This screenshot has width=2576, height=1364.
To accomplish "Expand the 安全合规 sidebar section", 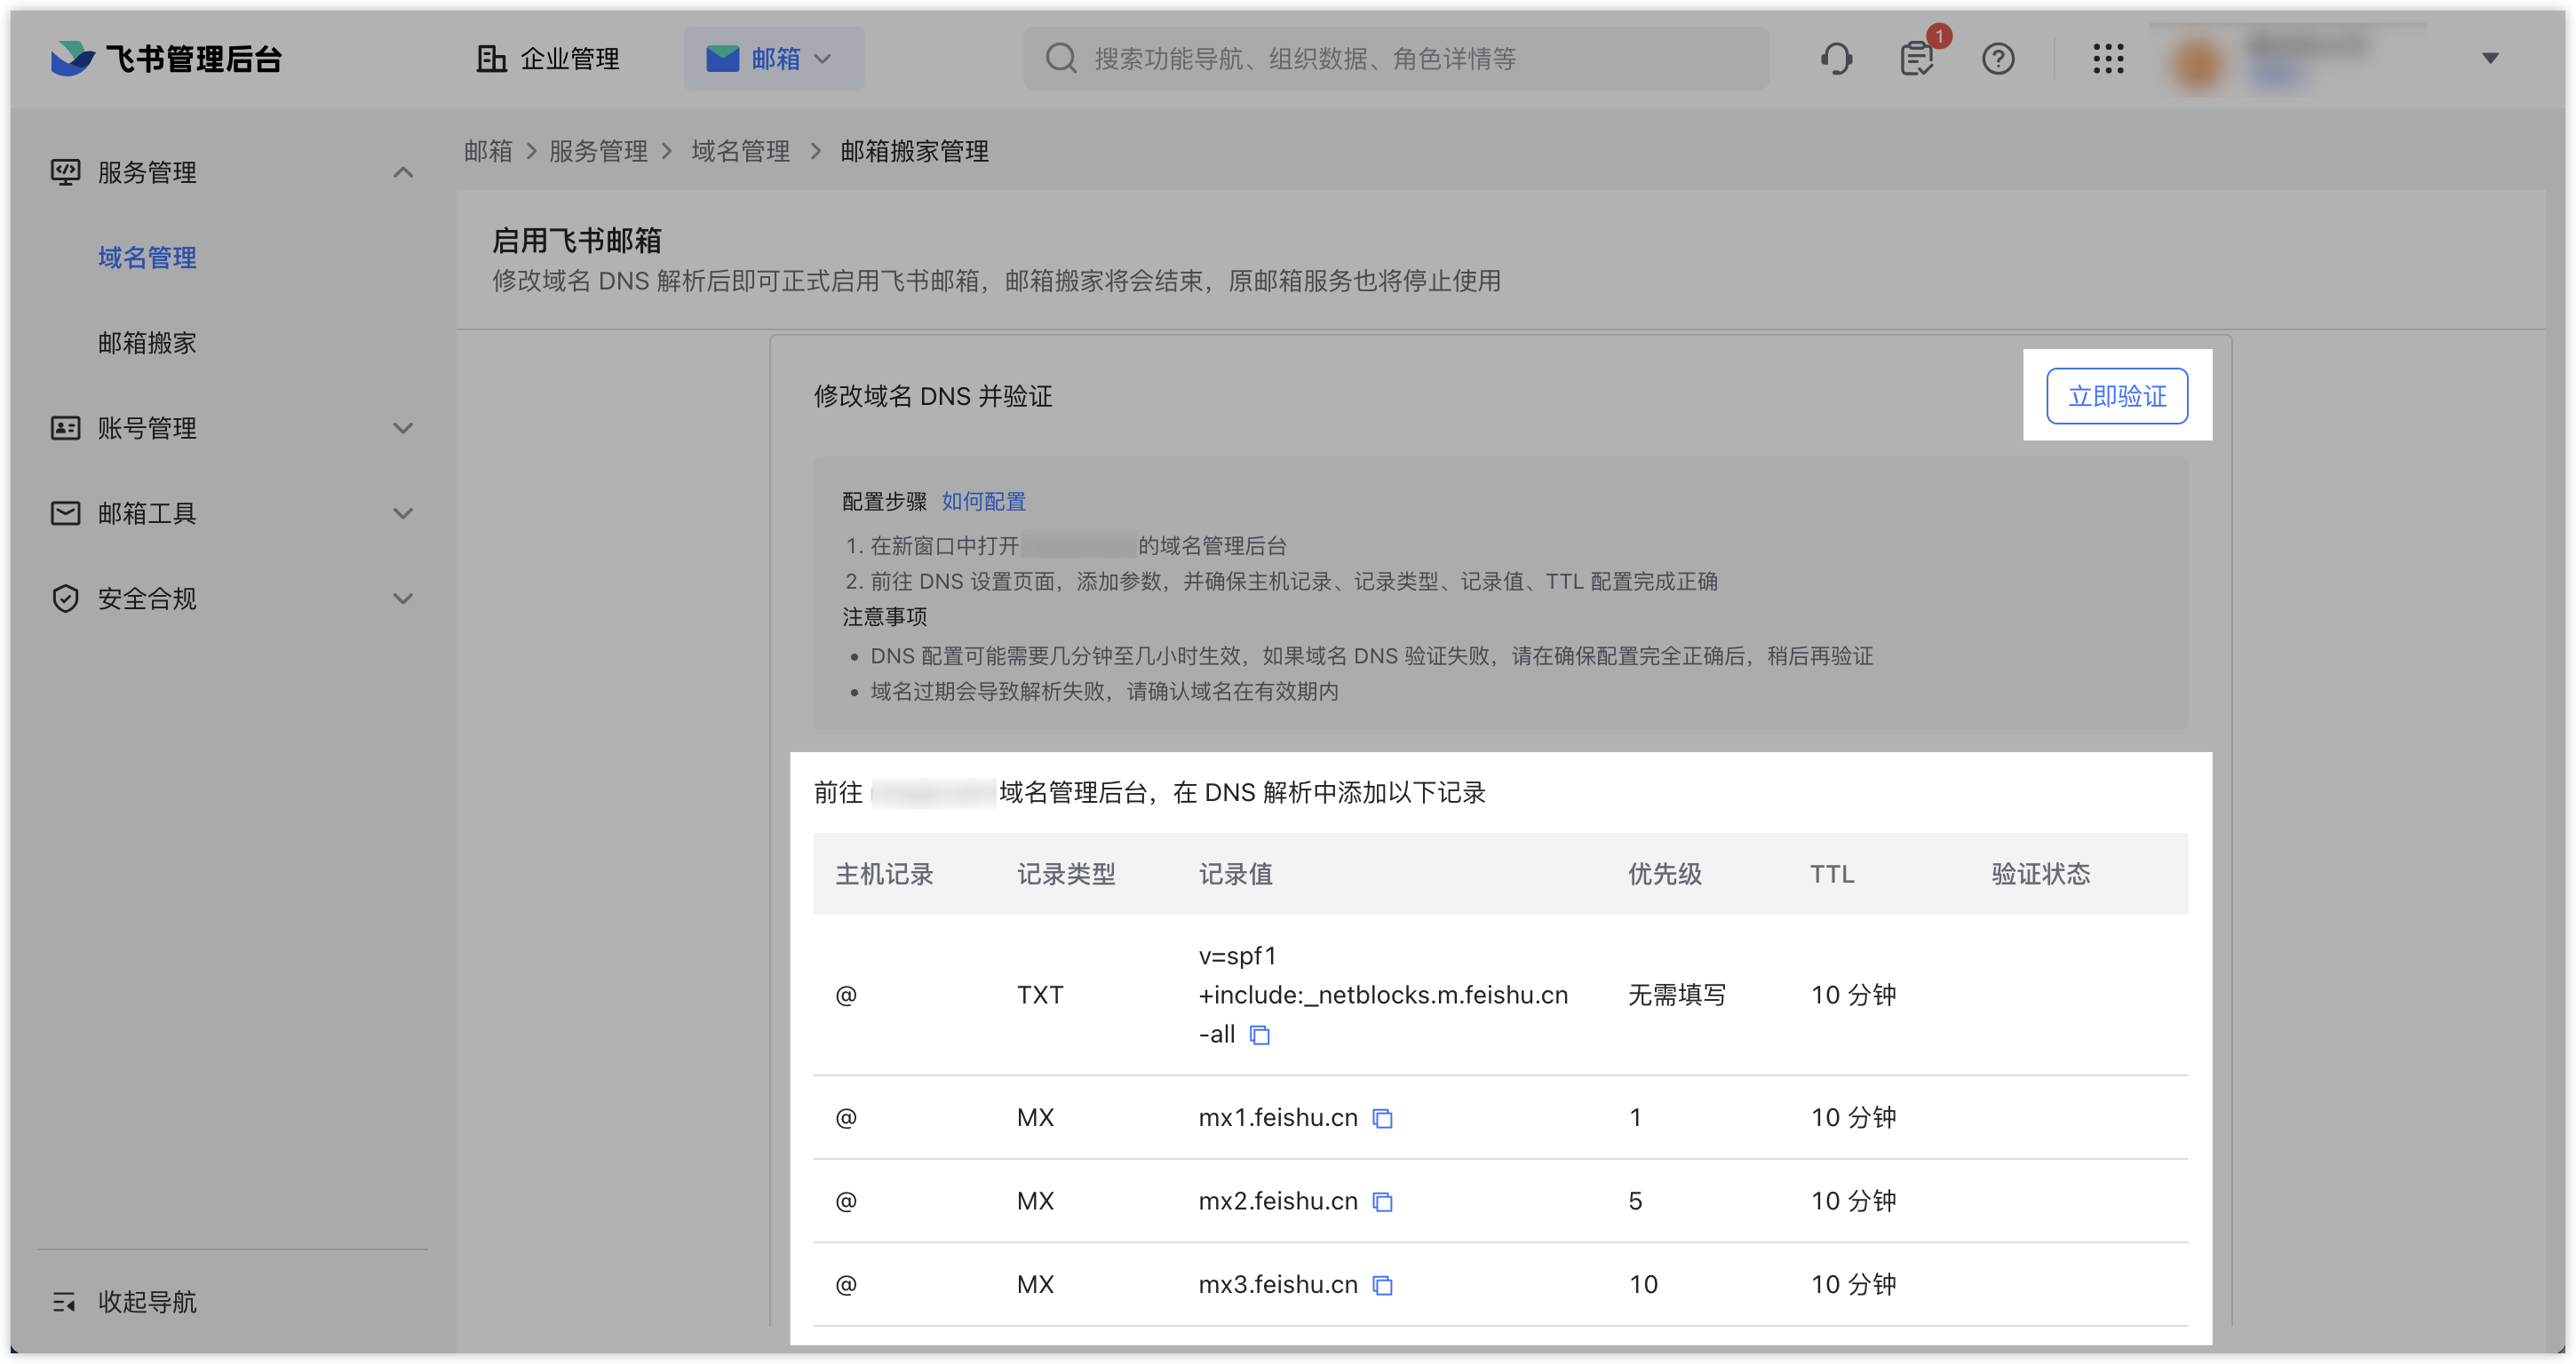I will (x=402, y=599).
